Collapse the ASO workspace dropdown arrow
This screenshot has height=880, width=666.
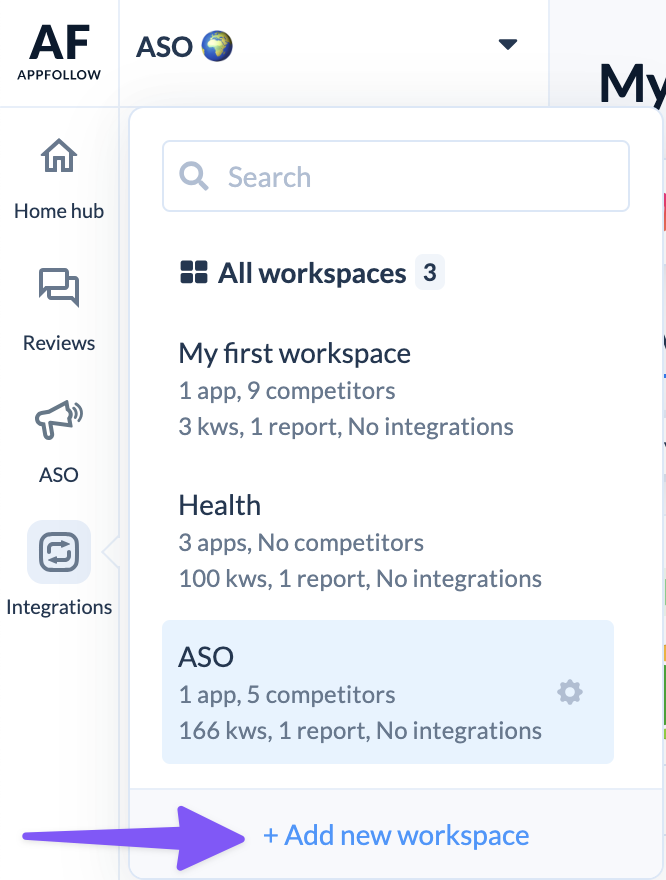tap(508, 44)
